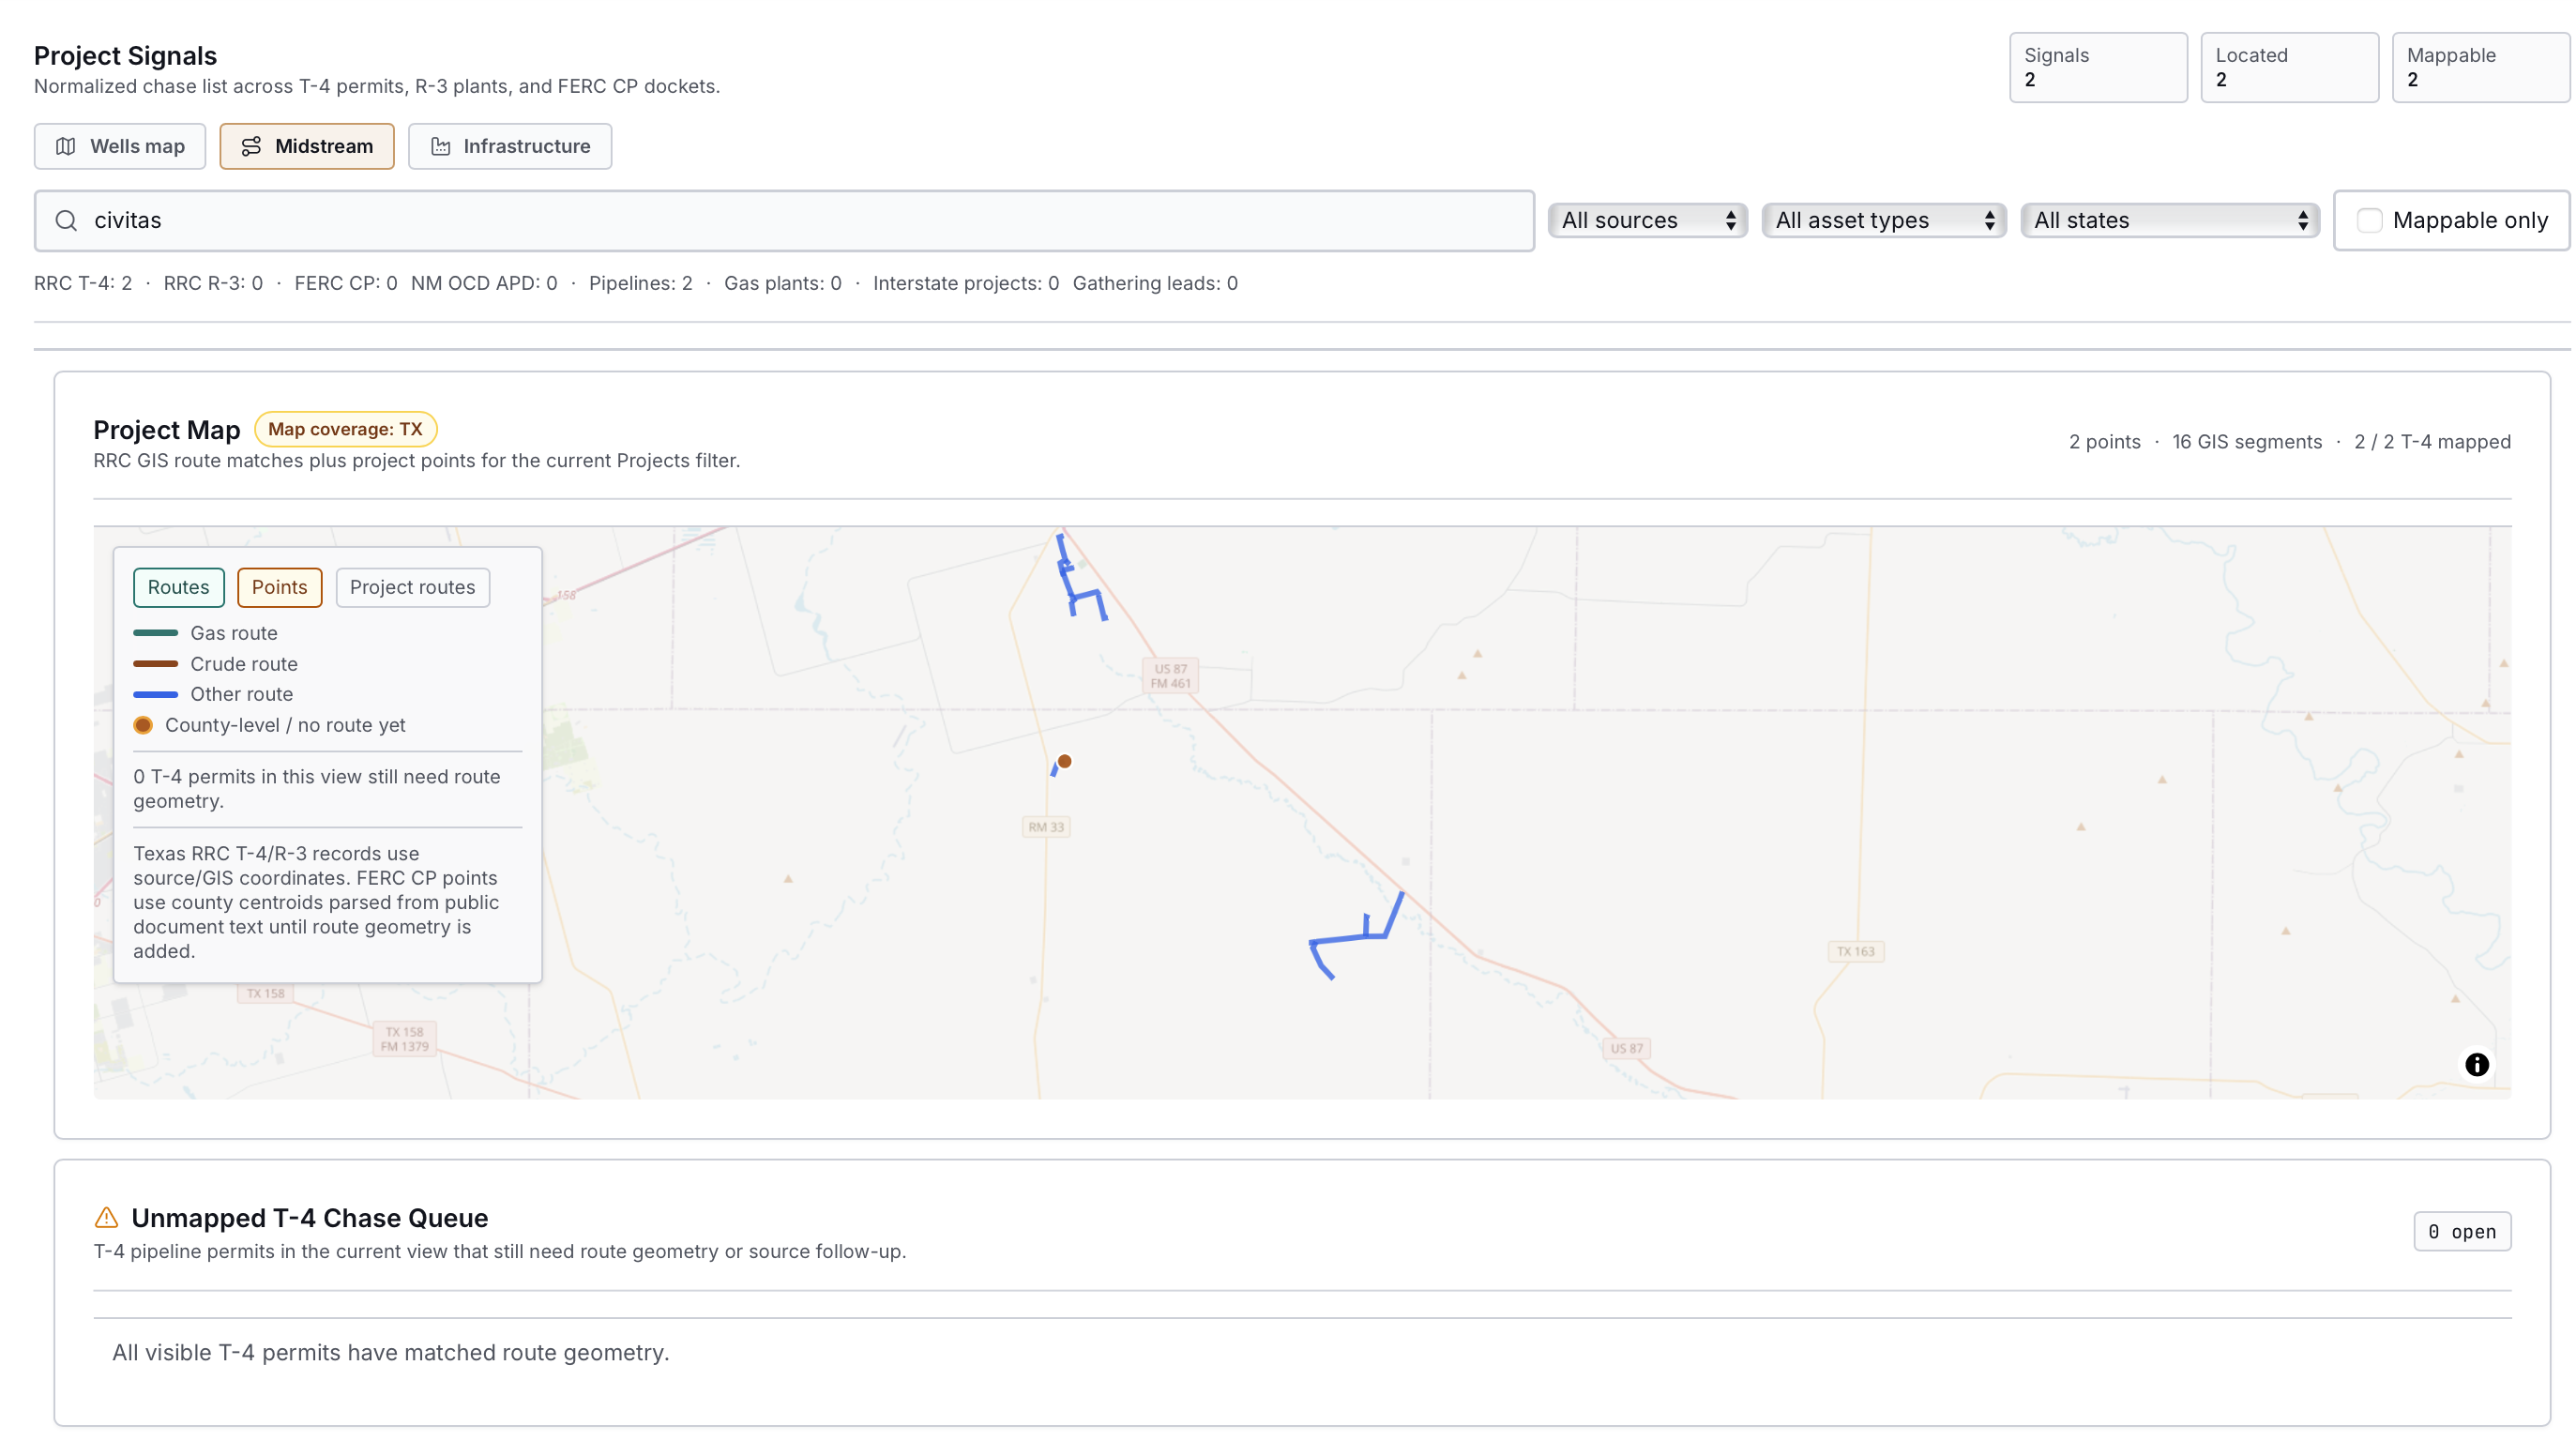Click the RRC R-3: 0 count
2576x1441 pixels.
pyautogui.click(x=213, y=283)
